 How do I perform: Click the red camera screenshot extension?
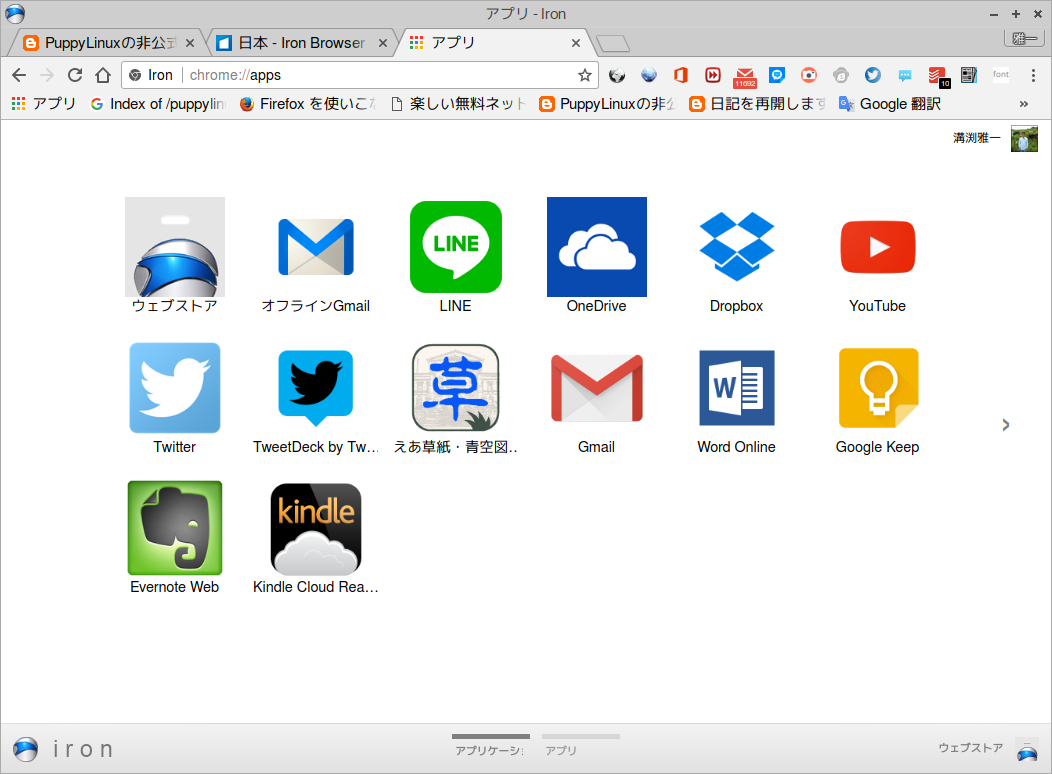coord(809,75)
